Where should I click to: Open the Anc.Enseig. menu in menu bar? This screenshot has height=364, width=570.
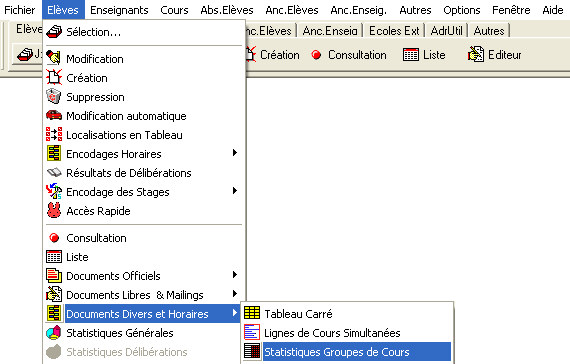[358, 10]
